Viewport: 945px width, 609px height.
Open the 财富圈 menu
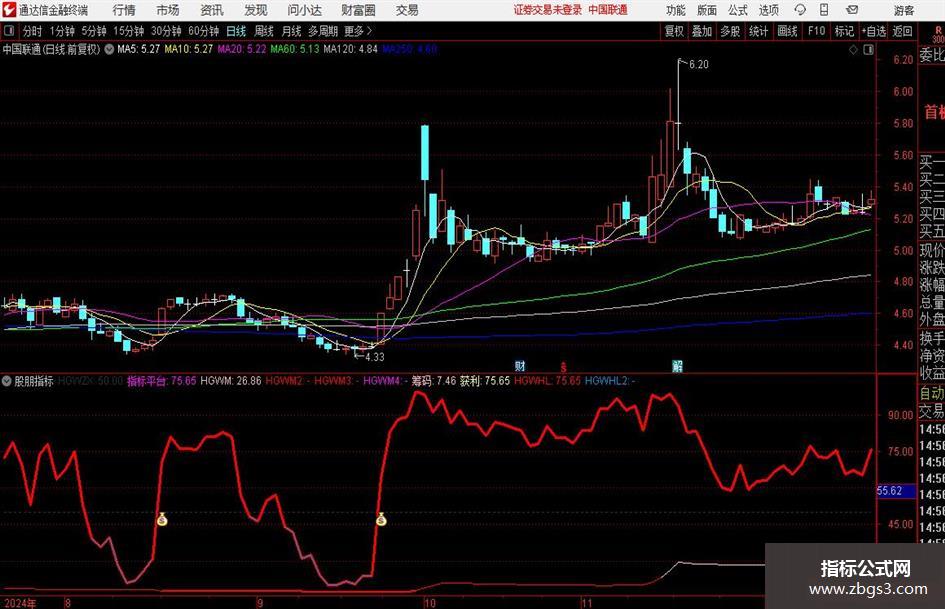coord(358,10)
